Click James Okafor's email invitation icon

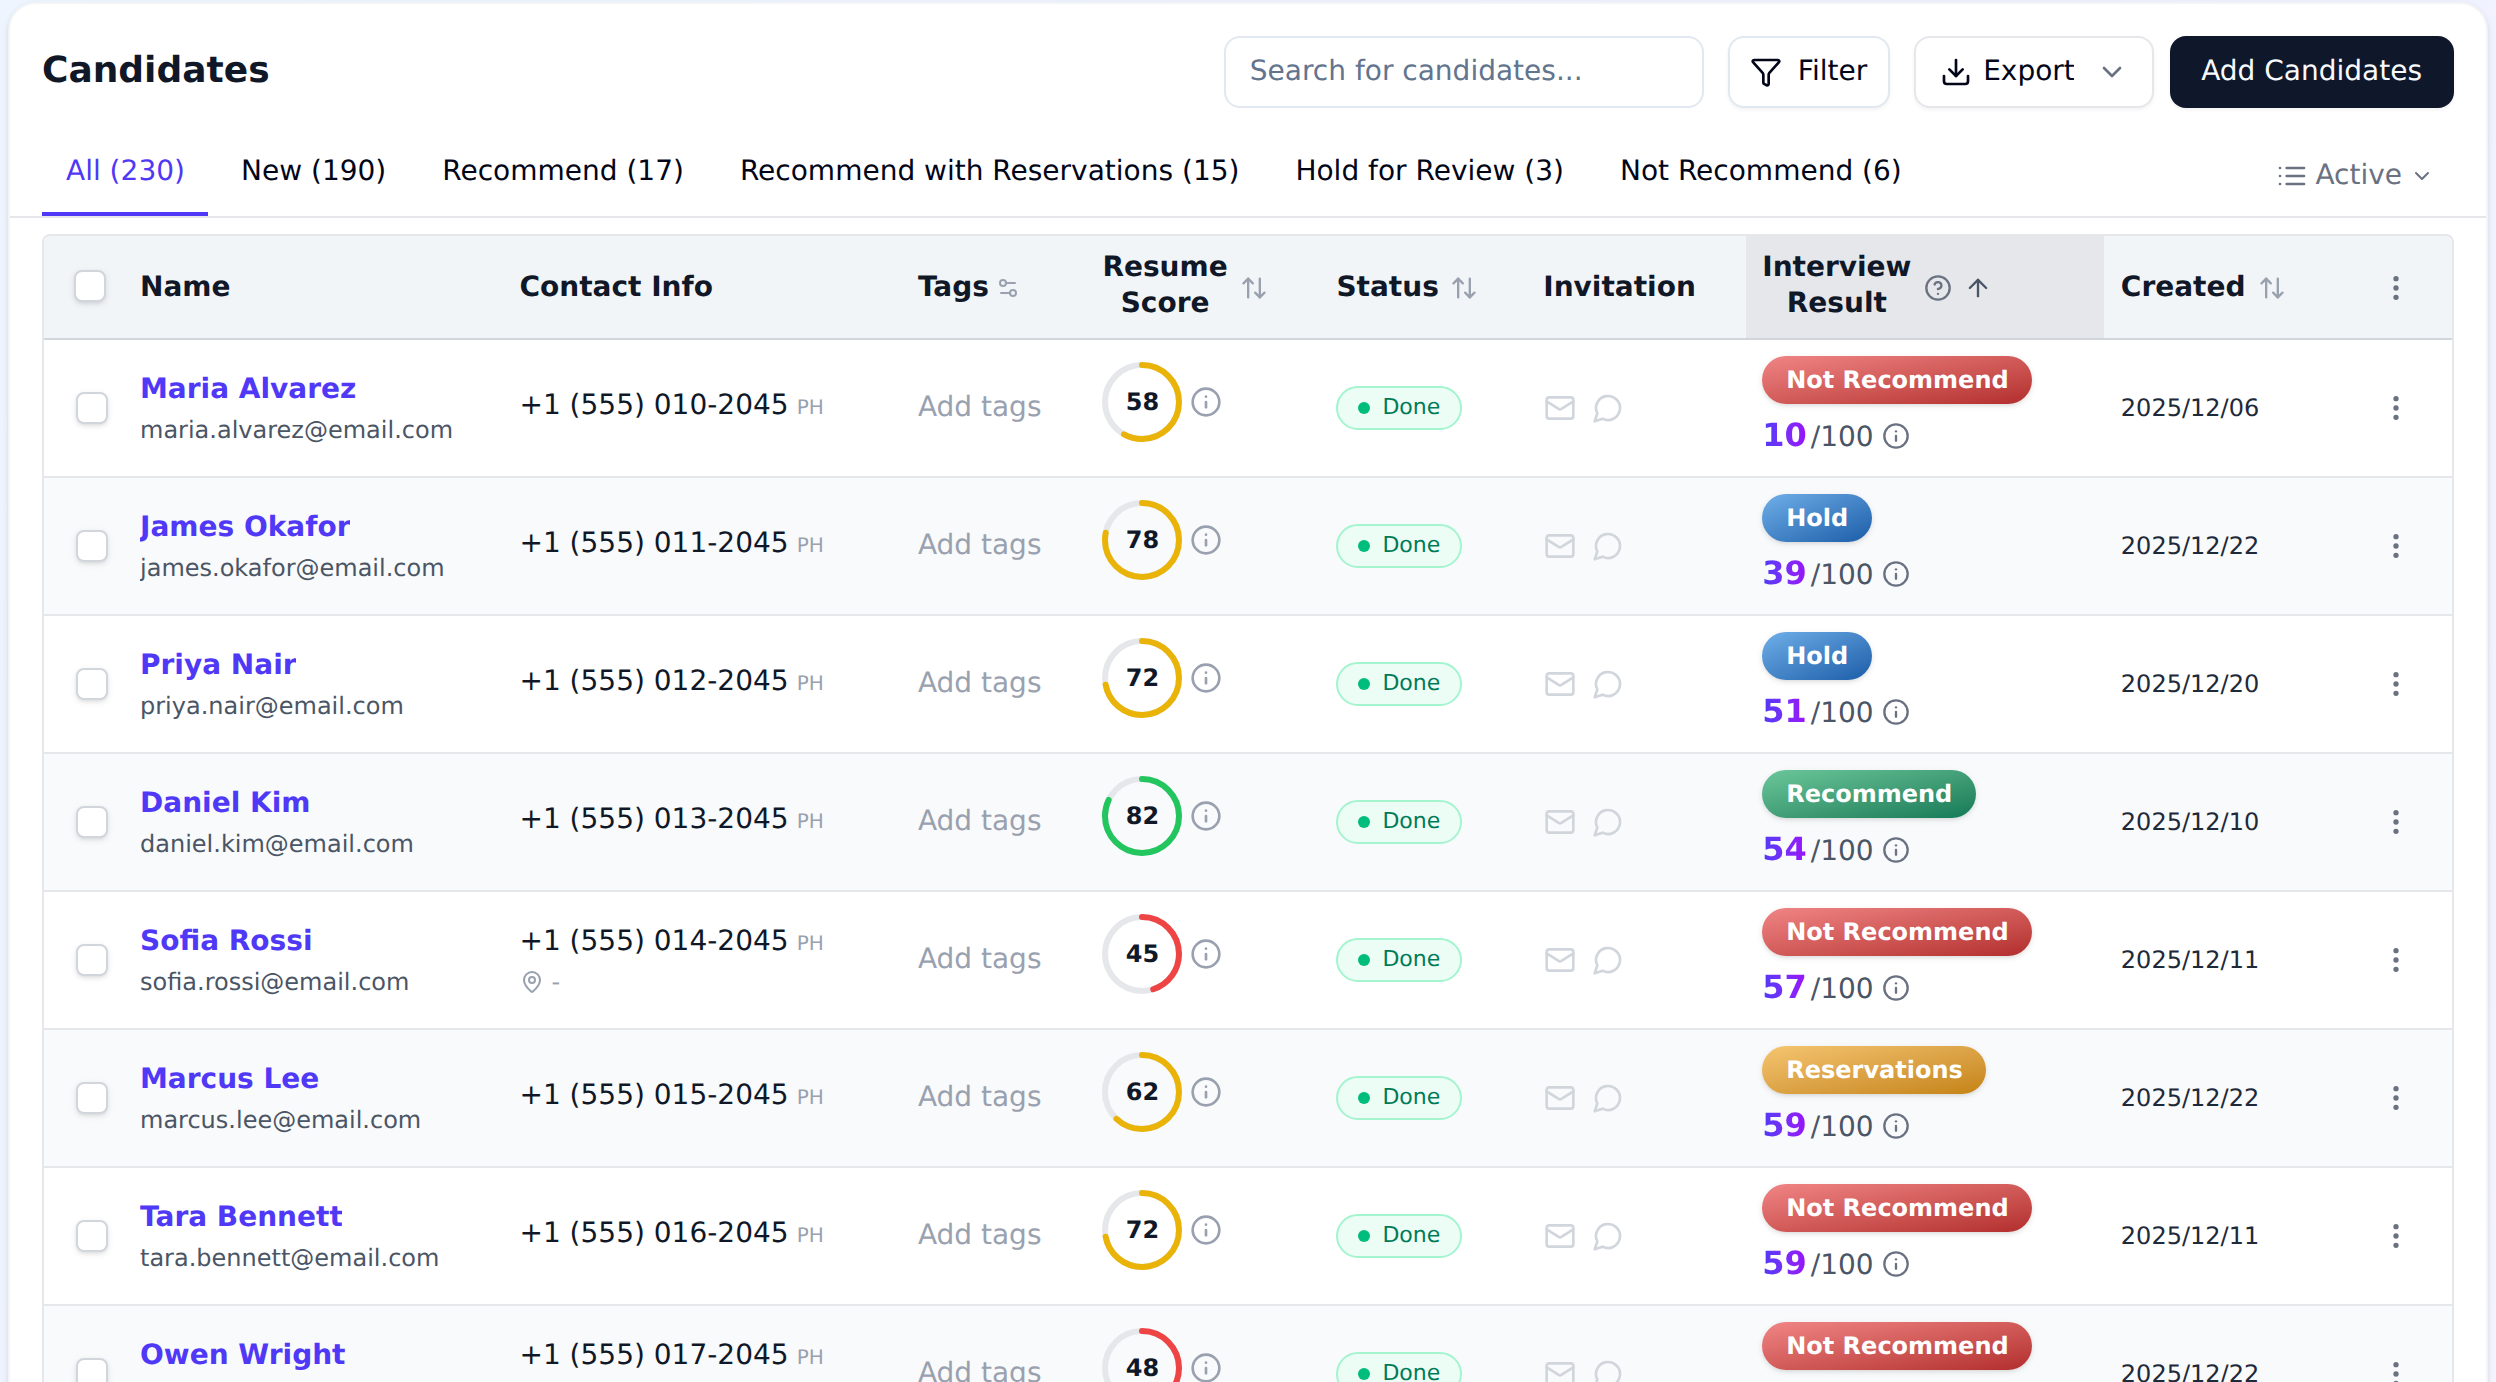[1560, 546]
